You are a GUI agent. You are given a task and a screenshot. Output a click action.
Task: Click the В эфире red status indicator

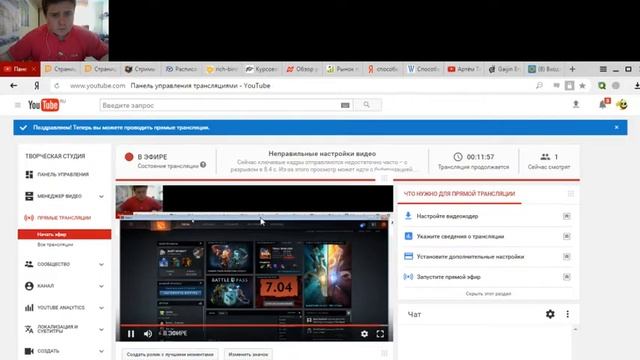[x=129, y=157]
